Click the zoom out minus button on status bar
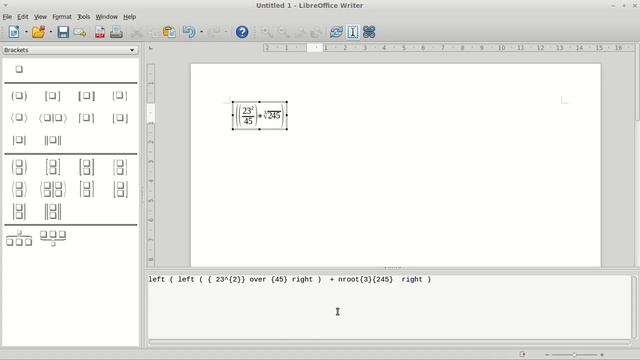 tap(547, 355)
